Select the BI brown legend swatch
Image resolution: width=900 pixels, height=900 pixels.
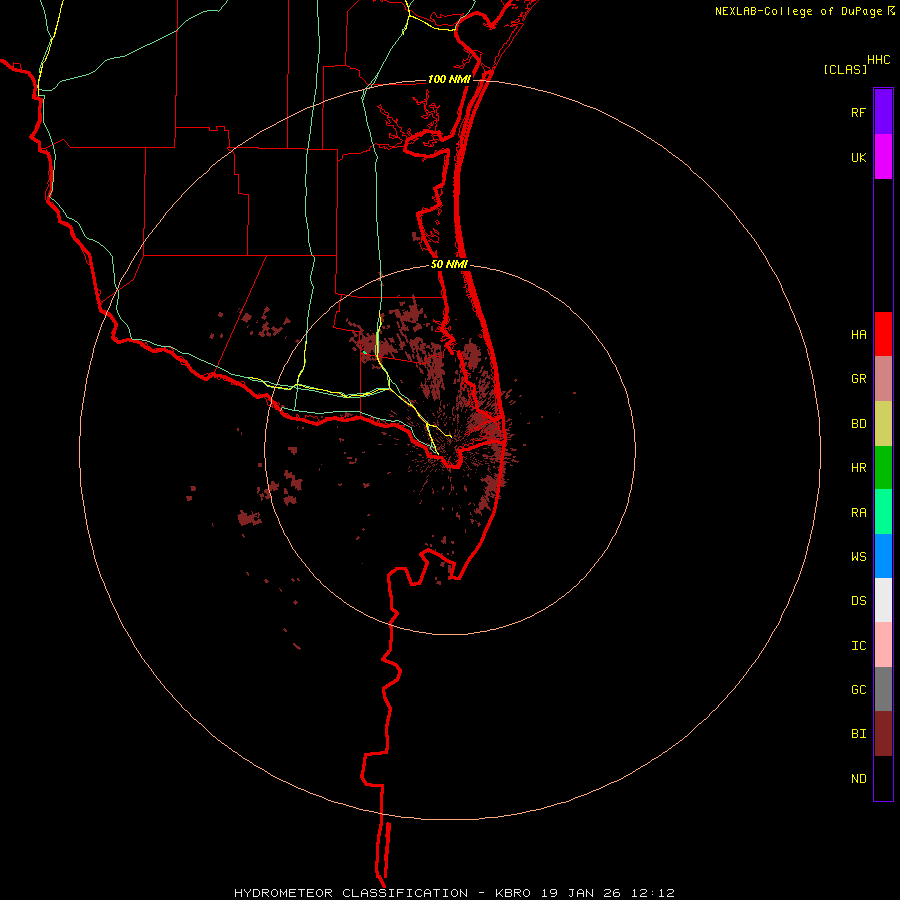point(883,734)
